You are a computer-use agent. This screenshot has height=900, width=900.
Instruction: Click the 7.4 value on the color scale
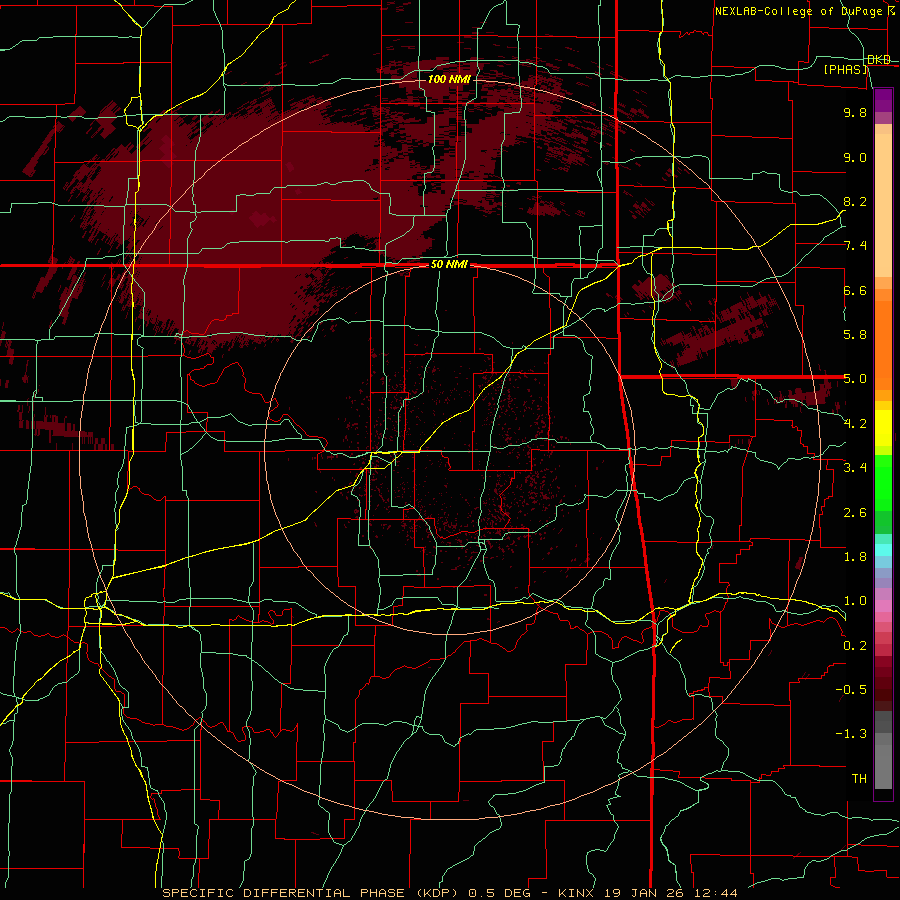point(855,246)
